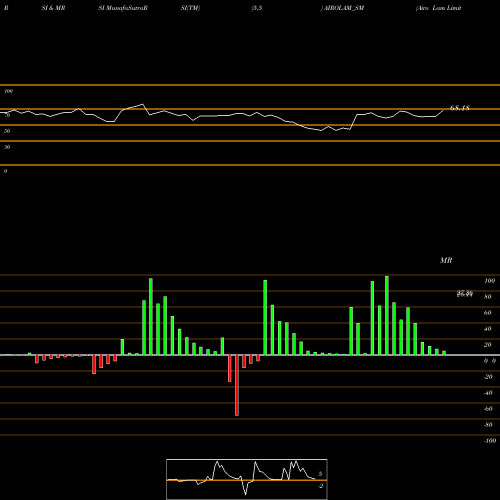Click the -60 label on the MR axis
Viewport: 500px width, 500px height.
point(488,409)
